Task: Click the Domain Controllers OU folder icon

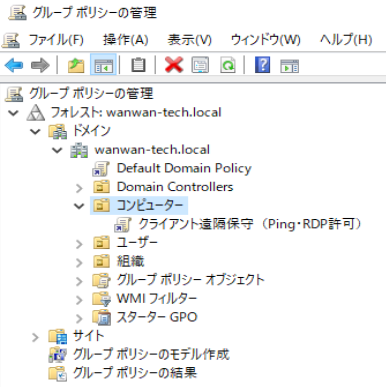Action: click(101, 187)
